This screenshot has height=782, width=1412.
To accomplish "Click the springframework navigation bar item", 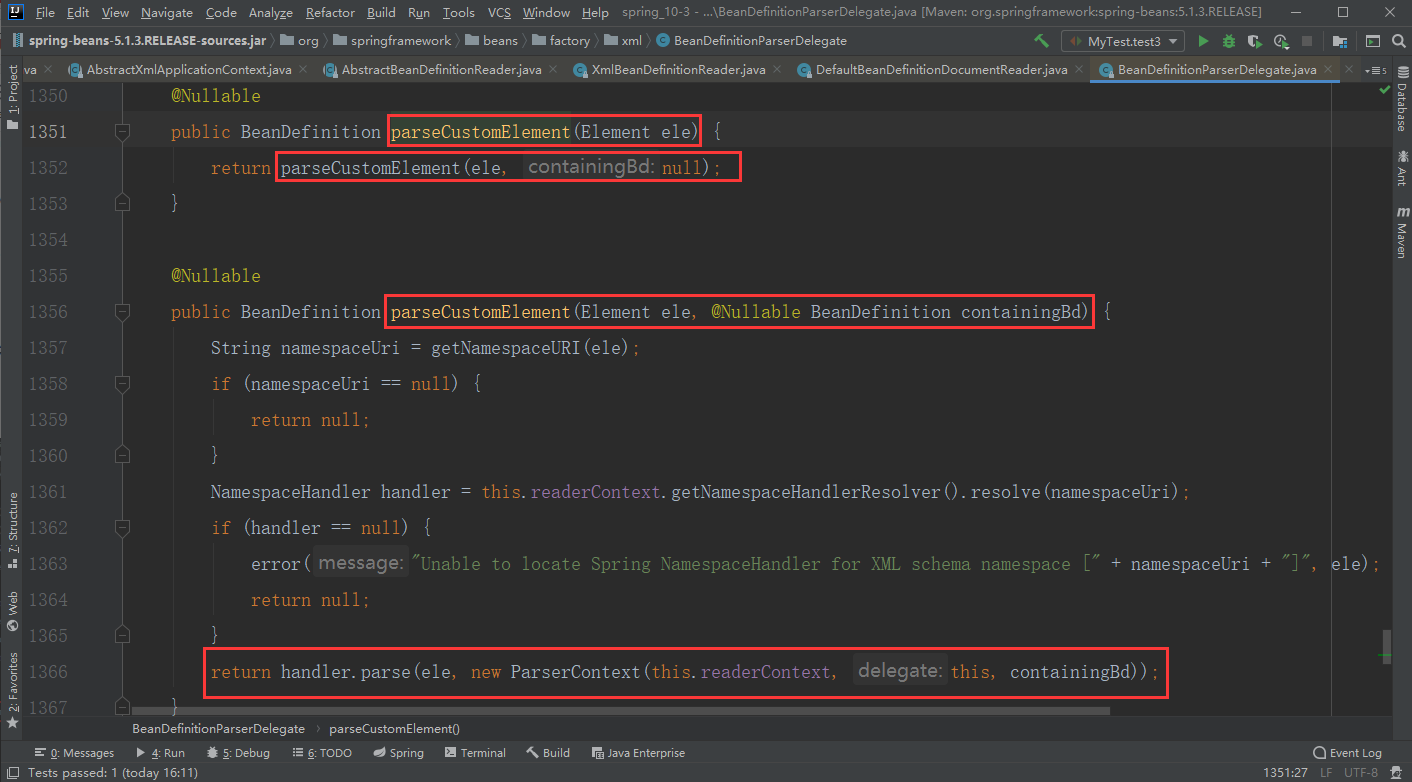I will [392, 41].
